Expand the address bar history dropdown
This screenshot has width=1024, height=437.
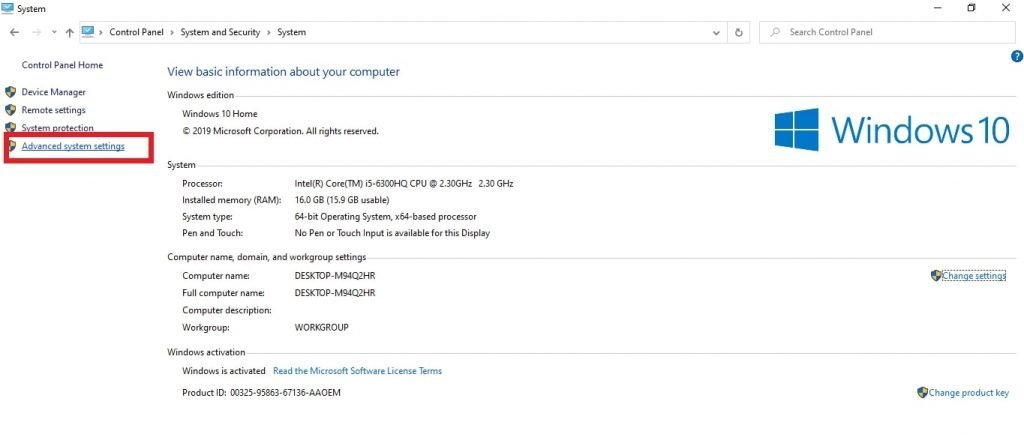click(716, 32)
